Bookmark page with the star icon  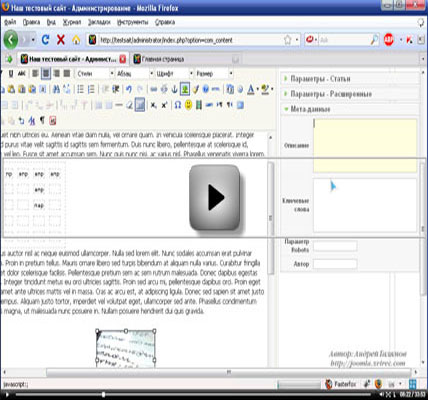(x=288, y=40)
